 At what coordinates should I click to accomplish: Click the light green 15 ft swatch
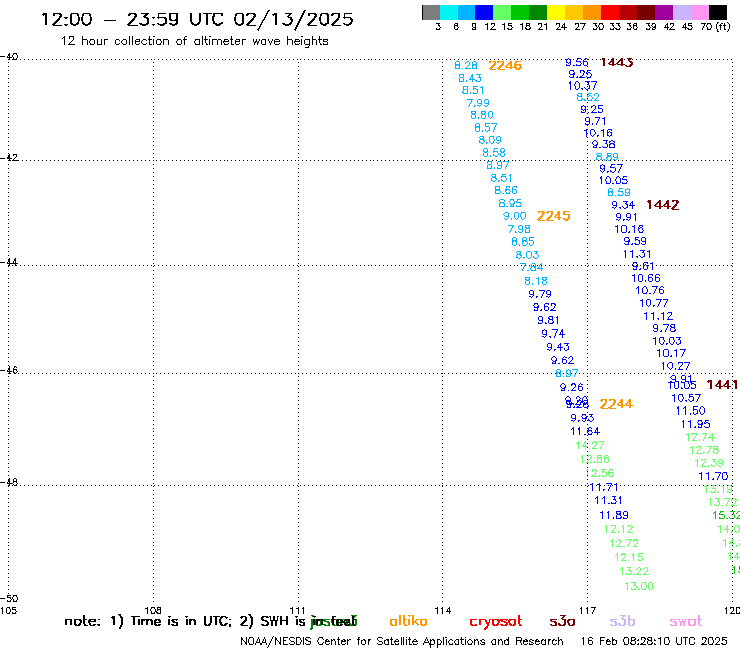[x=502, y=12]
